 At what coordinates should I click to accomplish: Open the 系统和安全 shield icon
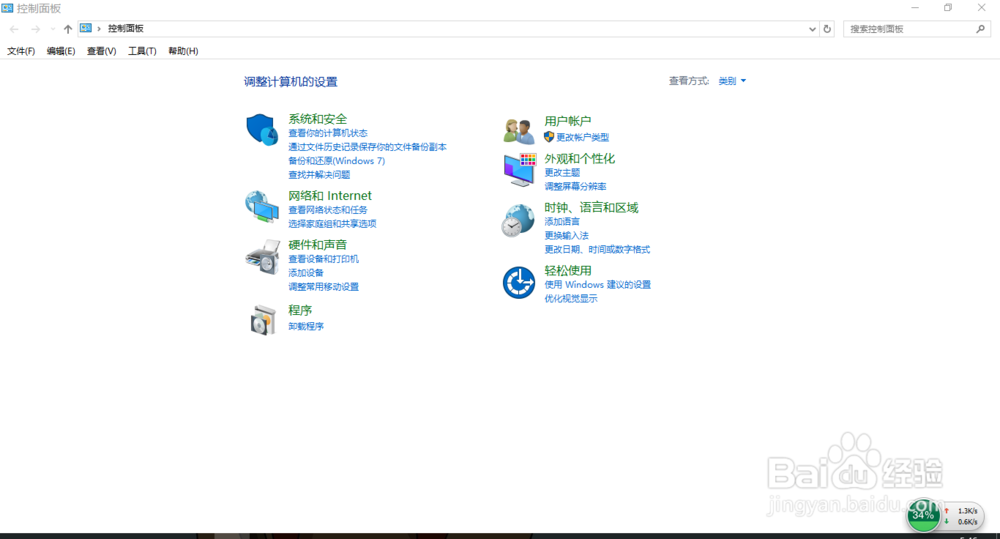point(262,129)
